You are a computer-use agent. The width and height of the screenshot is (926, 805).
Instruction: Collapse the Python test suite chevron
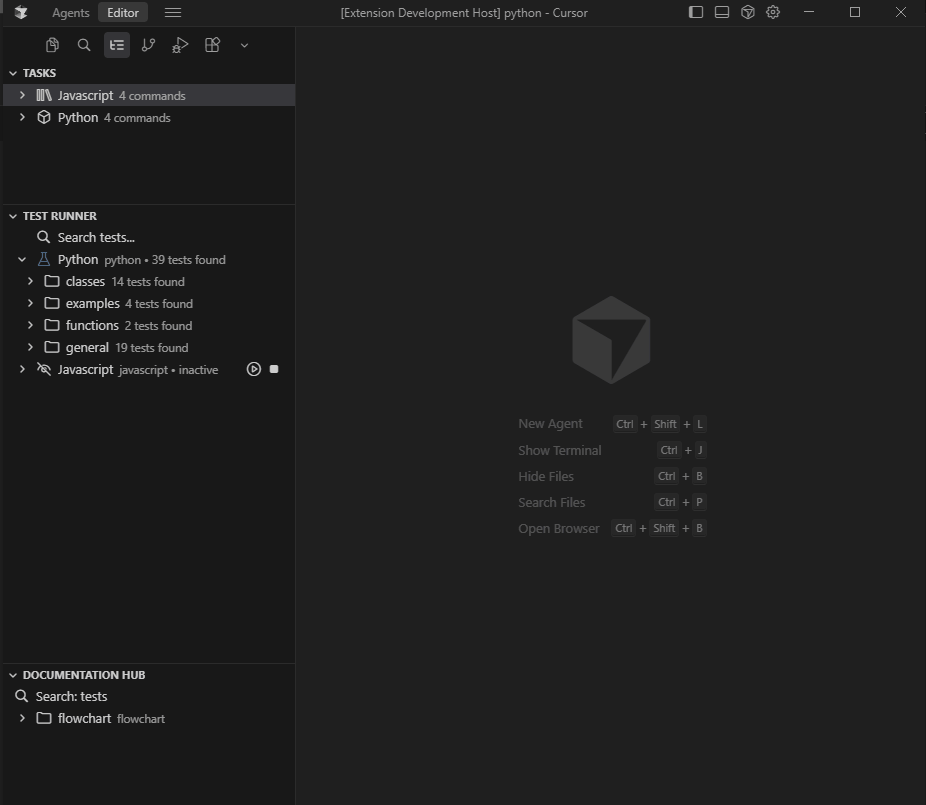(22, 259)
